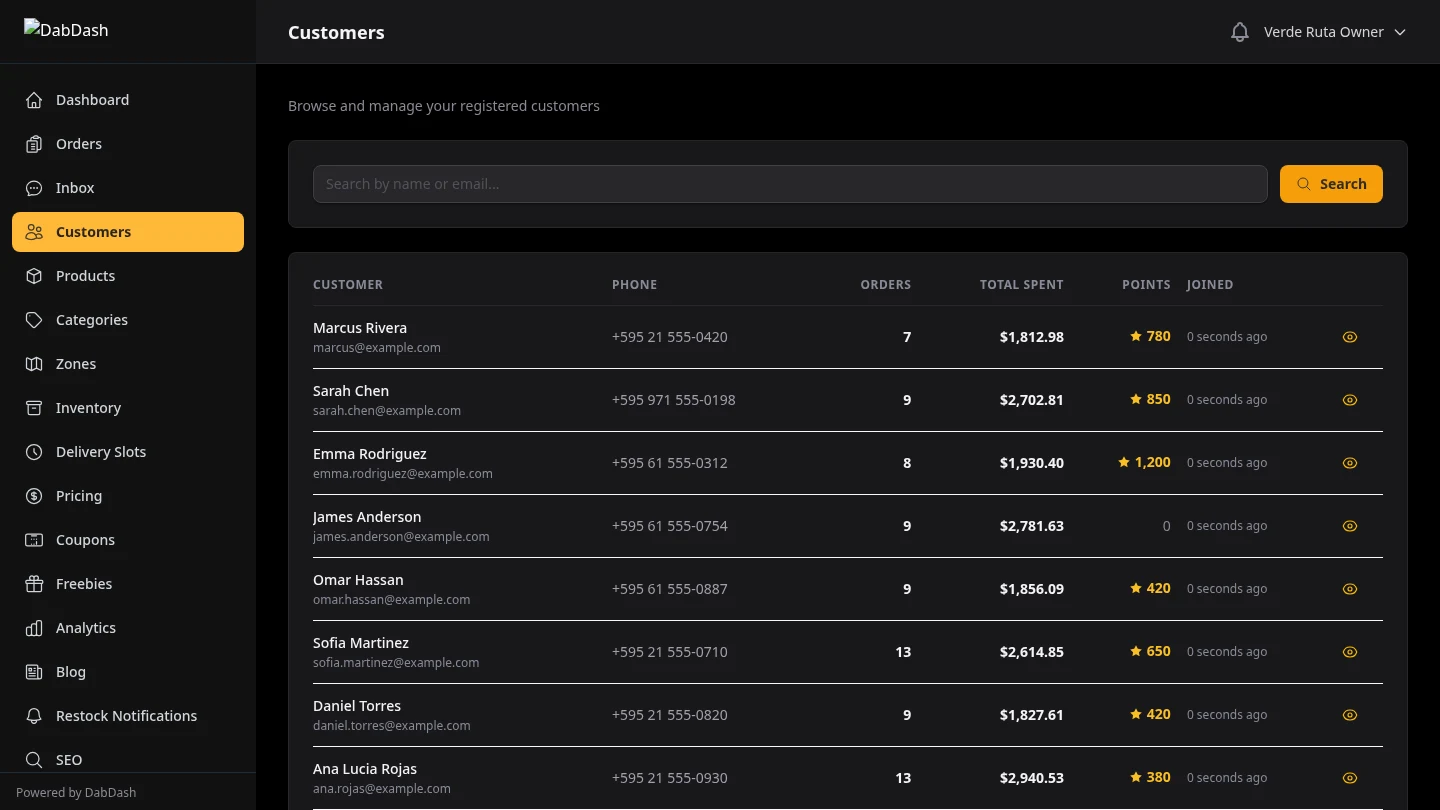The image size is (1440, 810).
Task: Open the Coupons section icon
Action: point(34,540)
